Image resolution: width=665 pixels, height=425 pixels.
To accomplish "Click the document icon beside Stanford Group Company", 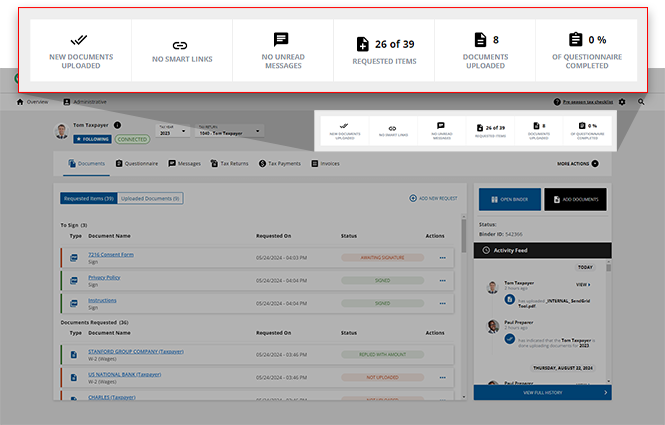I will [74, 355].
